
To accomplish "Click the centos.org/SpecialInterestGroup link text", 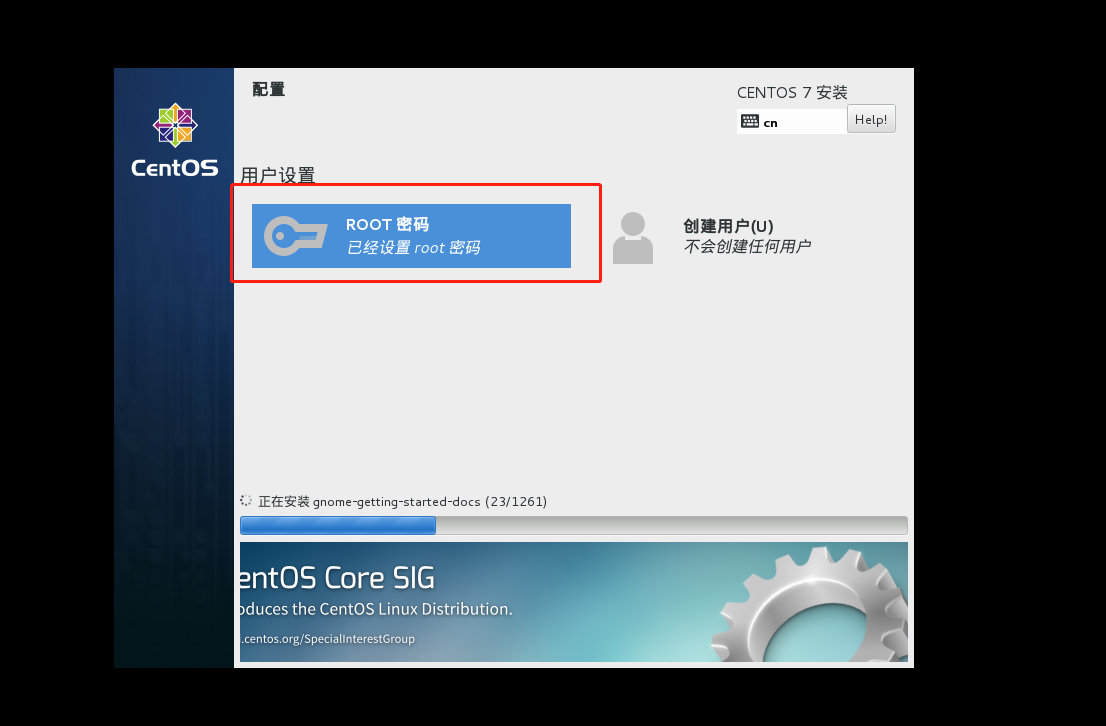I will click(327, 639).
